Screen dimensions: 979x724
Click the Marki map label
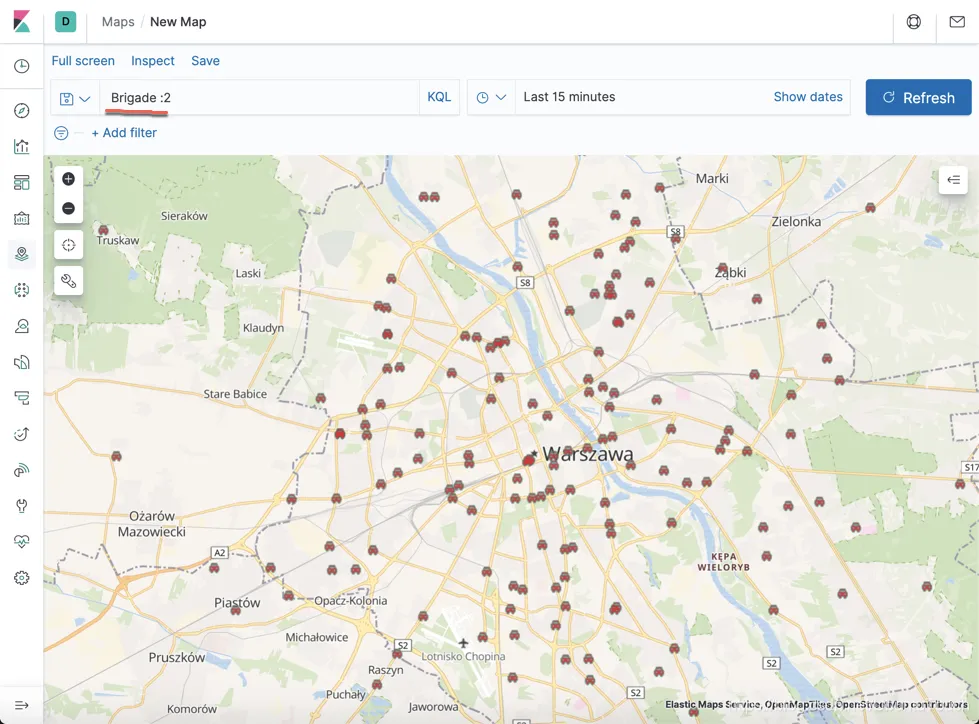(712, 179)
